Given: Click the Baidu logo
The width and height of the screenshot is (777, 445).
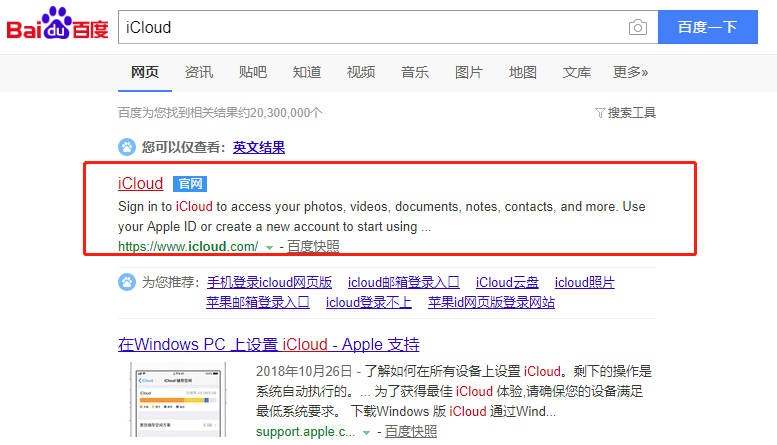Looking at the screenshot, I should tap(57, 23).
